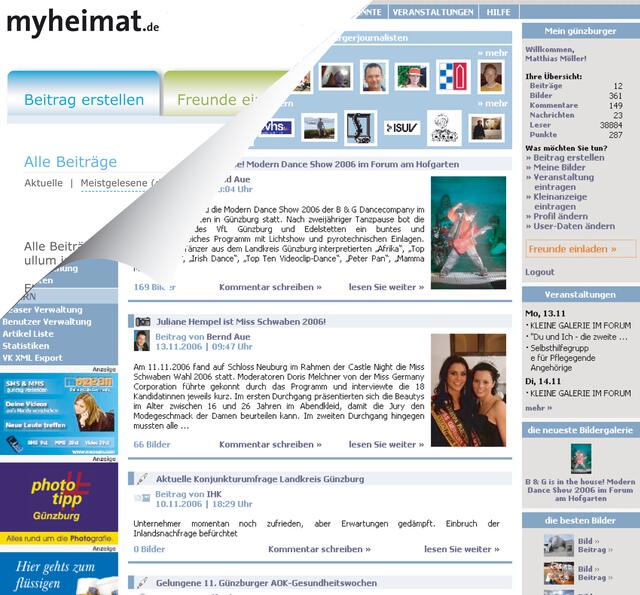Image resolution: width=640 pixels, height=595 pixels.
Task: Open the VERANSTALTUNGEN menu item
Action: coord(433,12)
